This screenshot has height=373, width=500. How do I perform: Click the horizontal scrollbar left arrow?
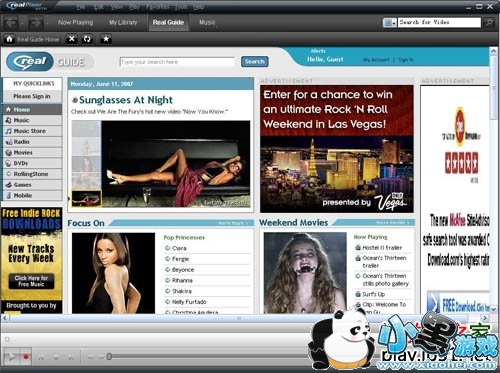(5, 318)
